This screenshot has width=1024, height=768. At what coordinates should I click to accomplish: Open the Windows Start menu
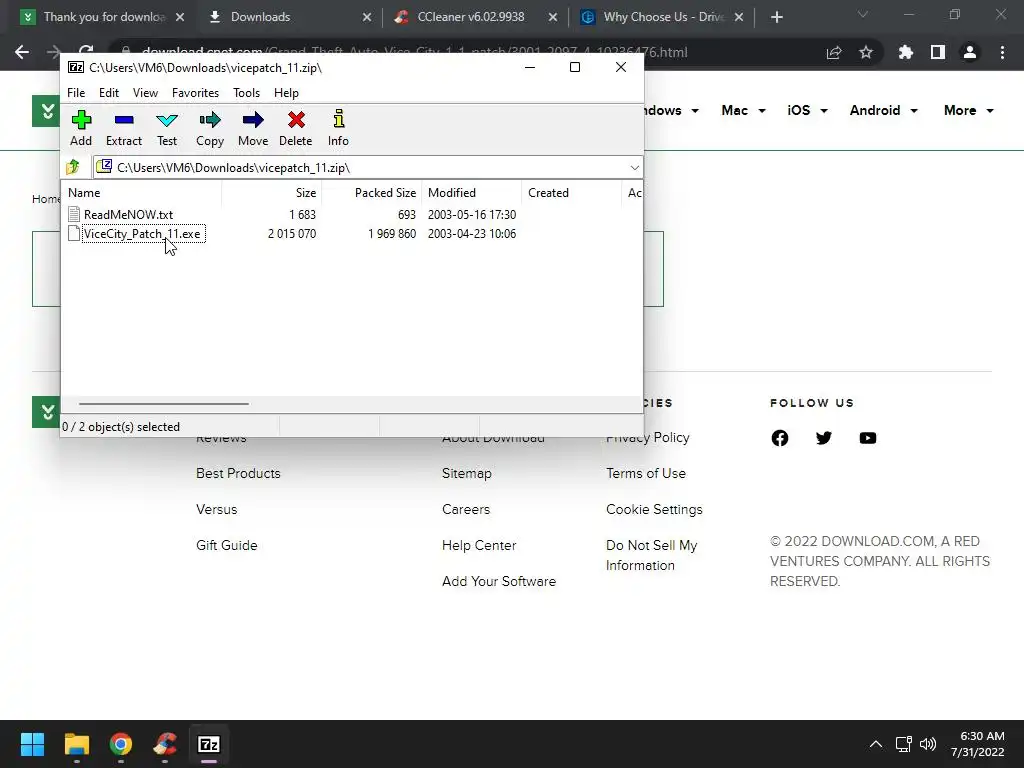(32, 744)
